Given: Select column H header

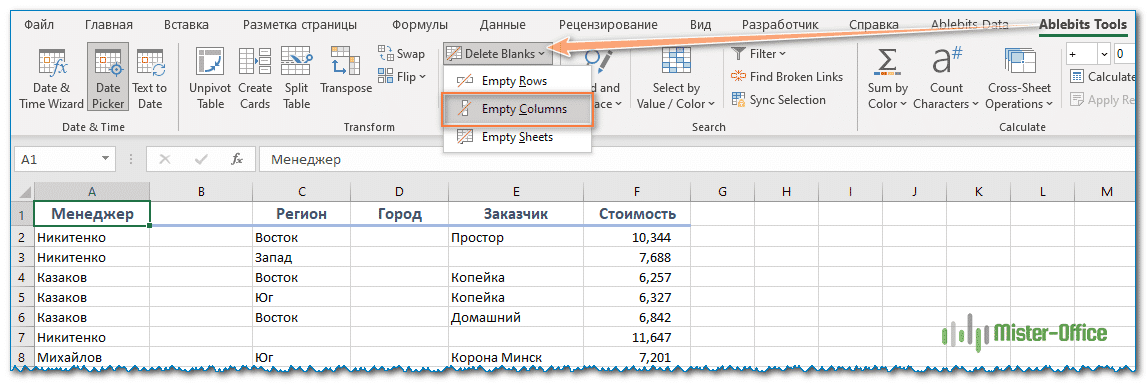Looking at the screenshot, I should coord(786,192).
